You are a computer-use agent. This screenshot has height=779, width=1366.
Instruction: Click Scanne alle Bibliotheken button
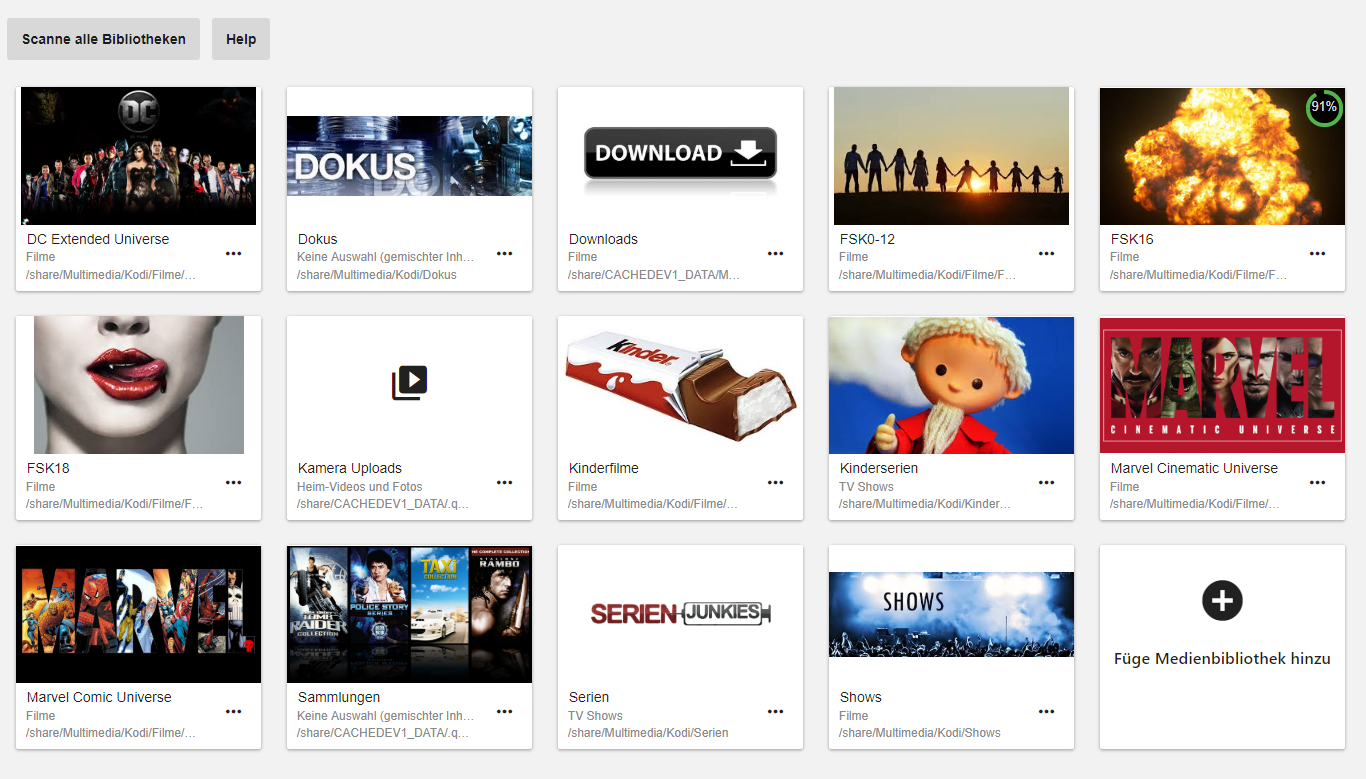click(x=104, y=39)
